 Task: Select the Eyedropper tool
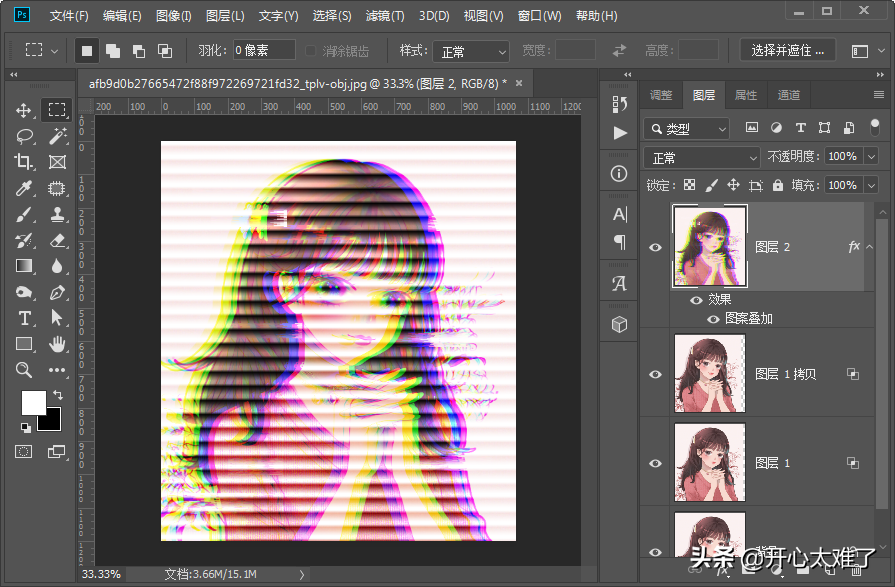coord(25,188)
